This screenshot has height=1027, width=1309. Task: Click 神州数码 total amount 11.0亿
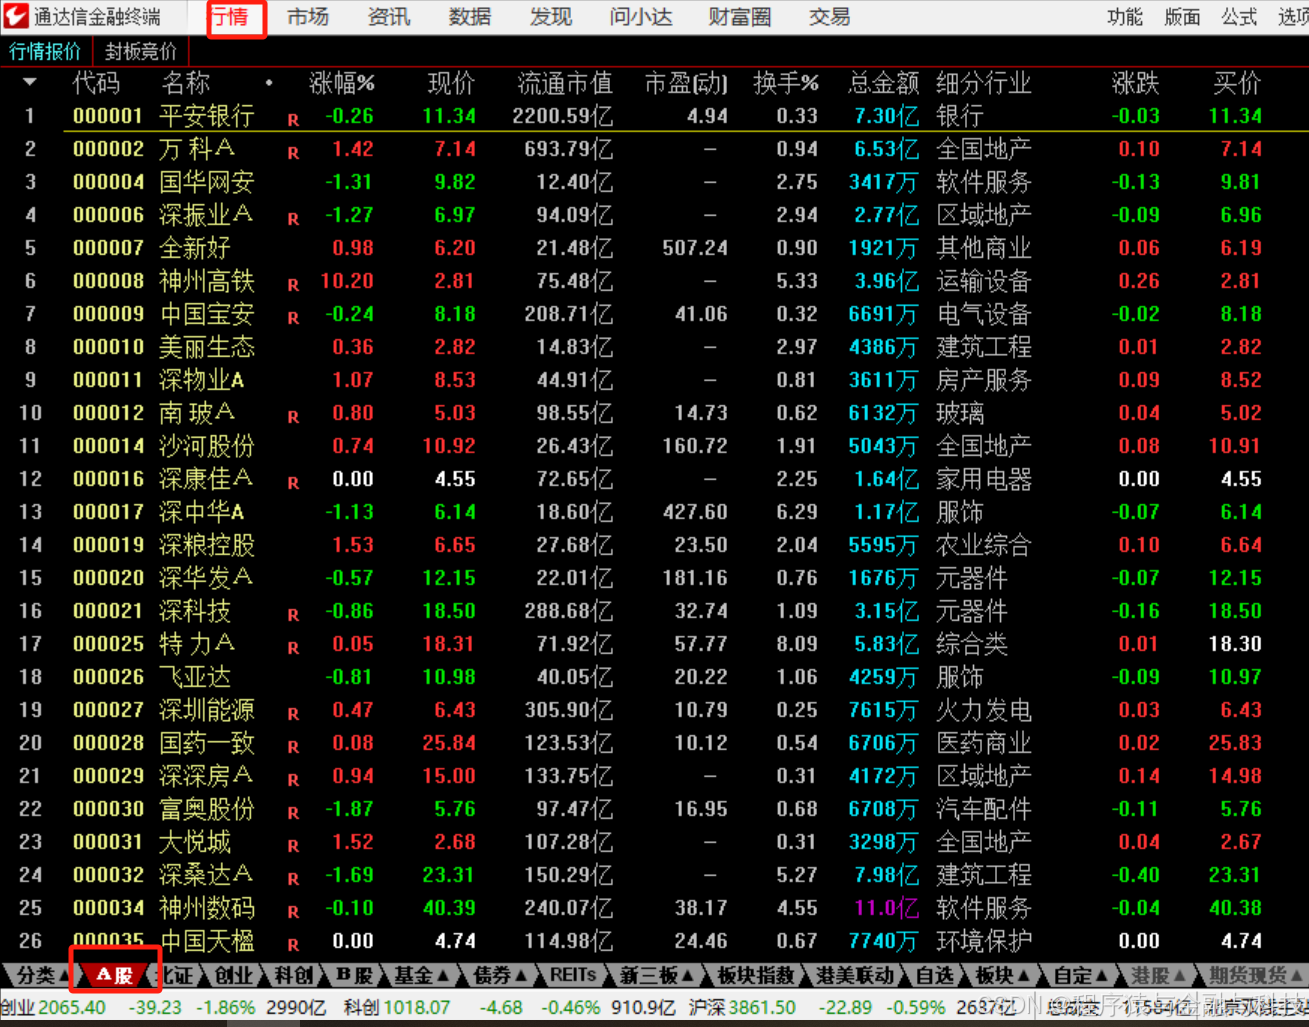(886, 908)
